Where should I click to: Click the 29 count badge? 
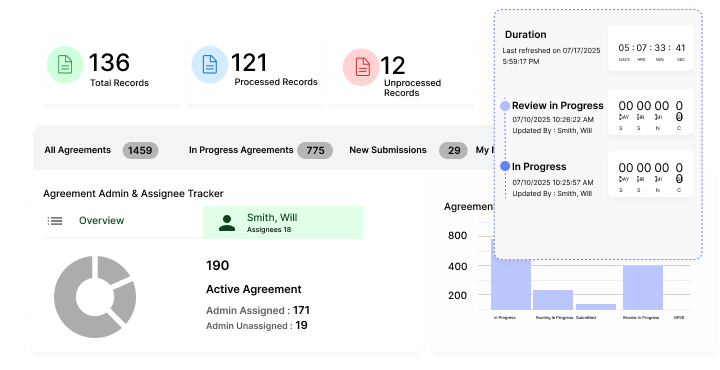(x=454, y=151)
